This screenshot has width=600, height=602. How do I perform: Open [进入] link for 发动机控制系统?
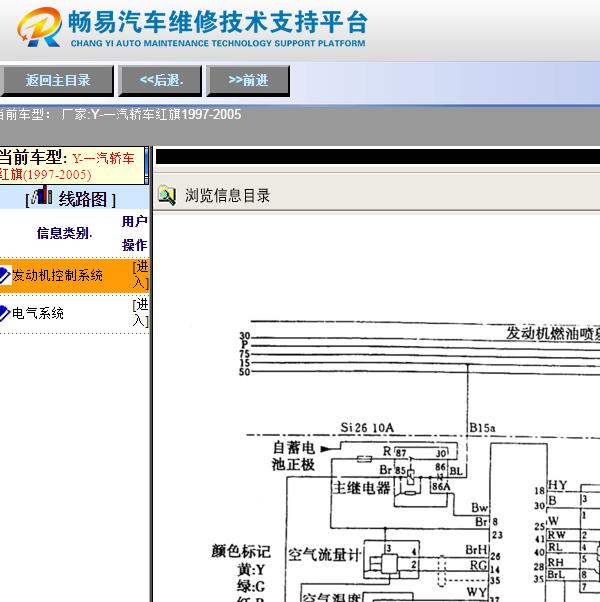tap(140, 275)
